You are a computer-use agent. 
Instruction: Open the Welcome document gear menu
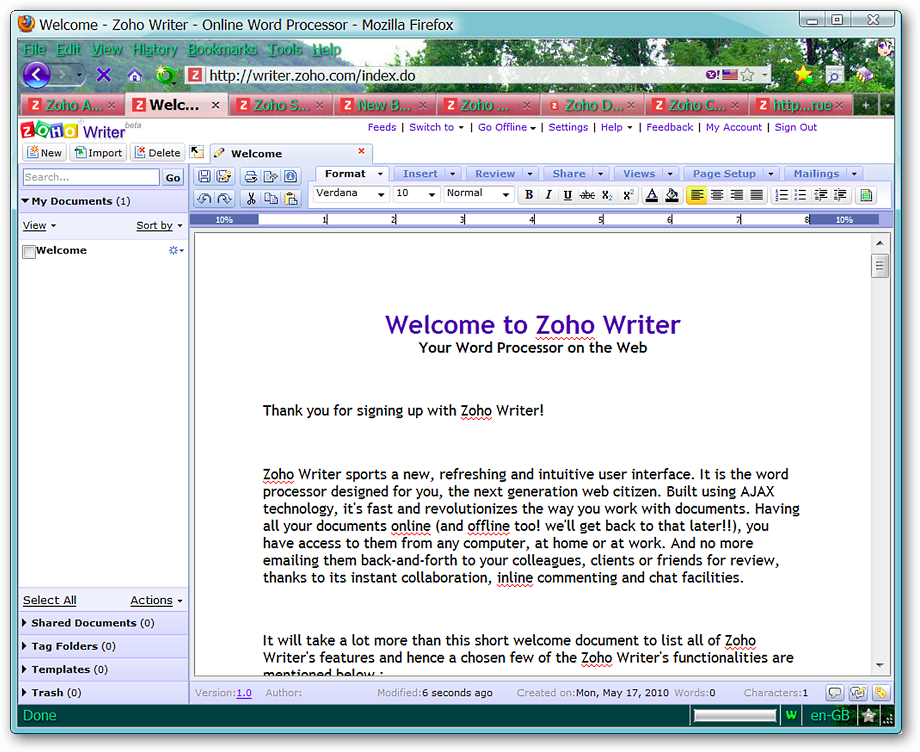(x=176, y=250)
